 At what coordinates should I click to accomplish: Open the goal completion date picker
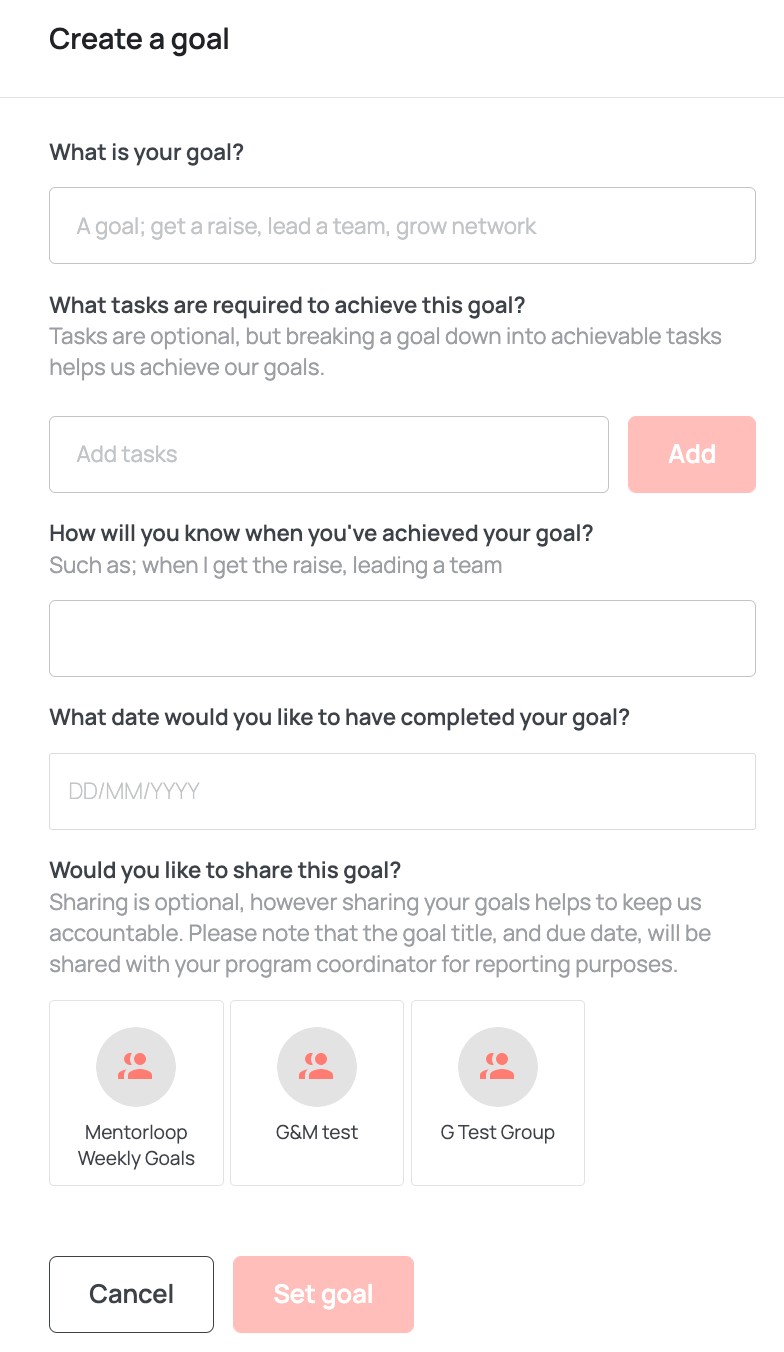[402, 791]
